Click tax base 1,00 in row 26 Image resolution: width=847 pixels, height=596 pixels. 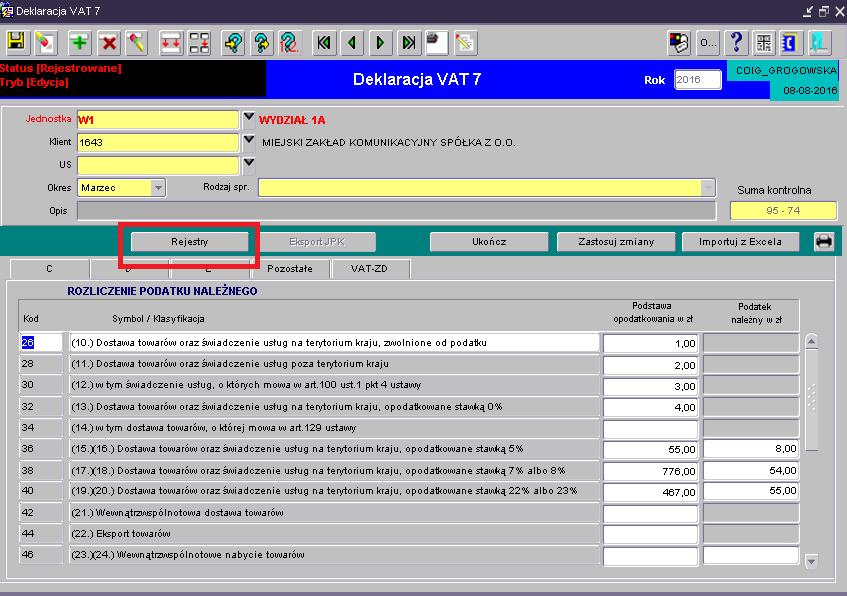coord(650,343)
